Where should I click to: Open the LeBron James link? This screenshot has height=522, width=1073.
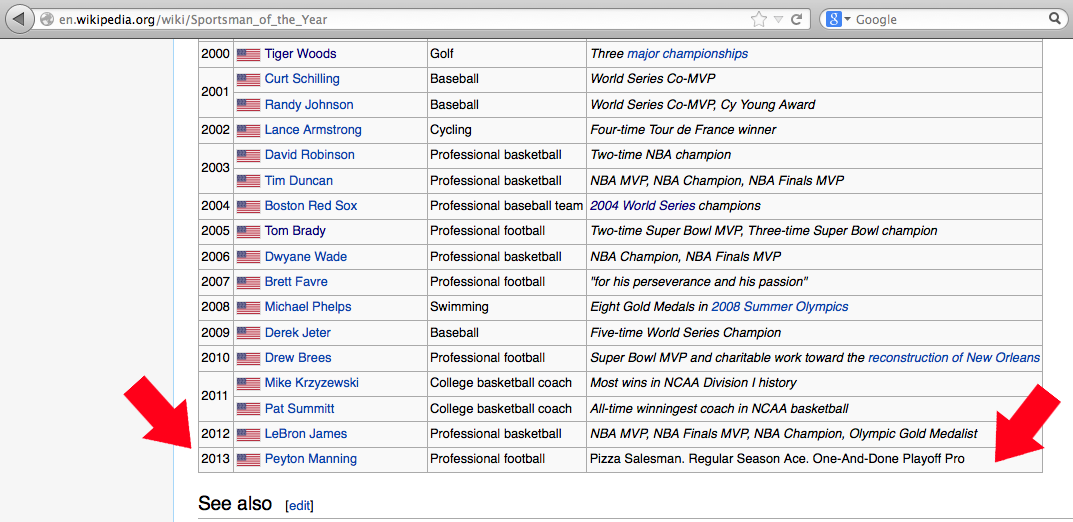[306, 433]
